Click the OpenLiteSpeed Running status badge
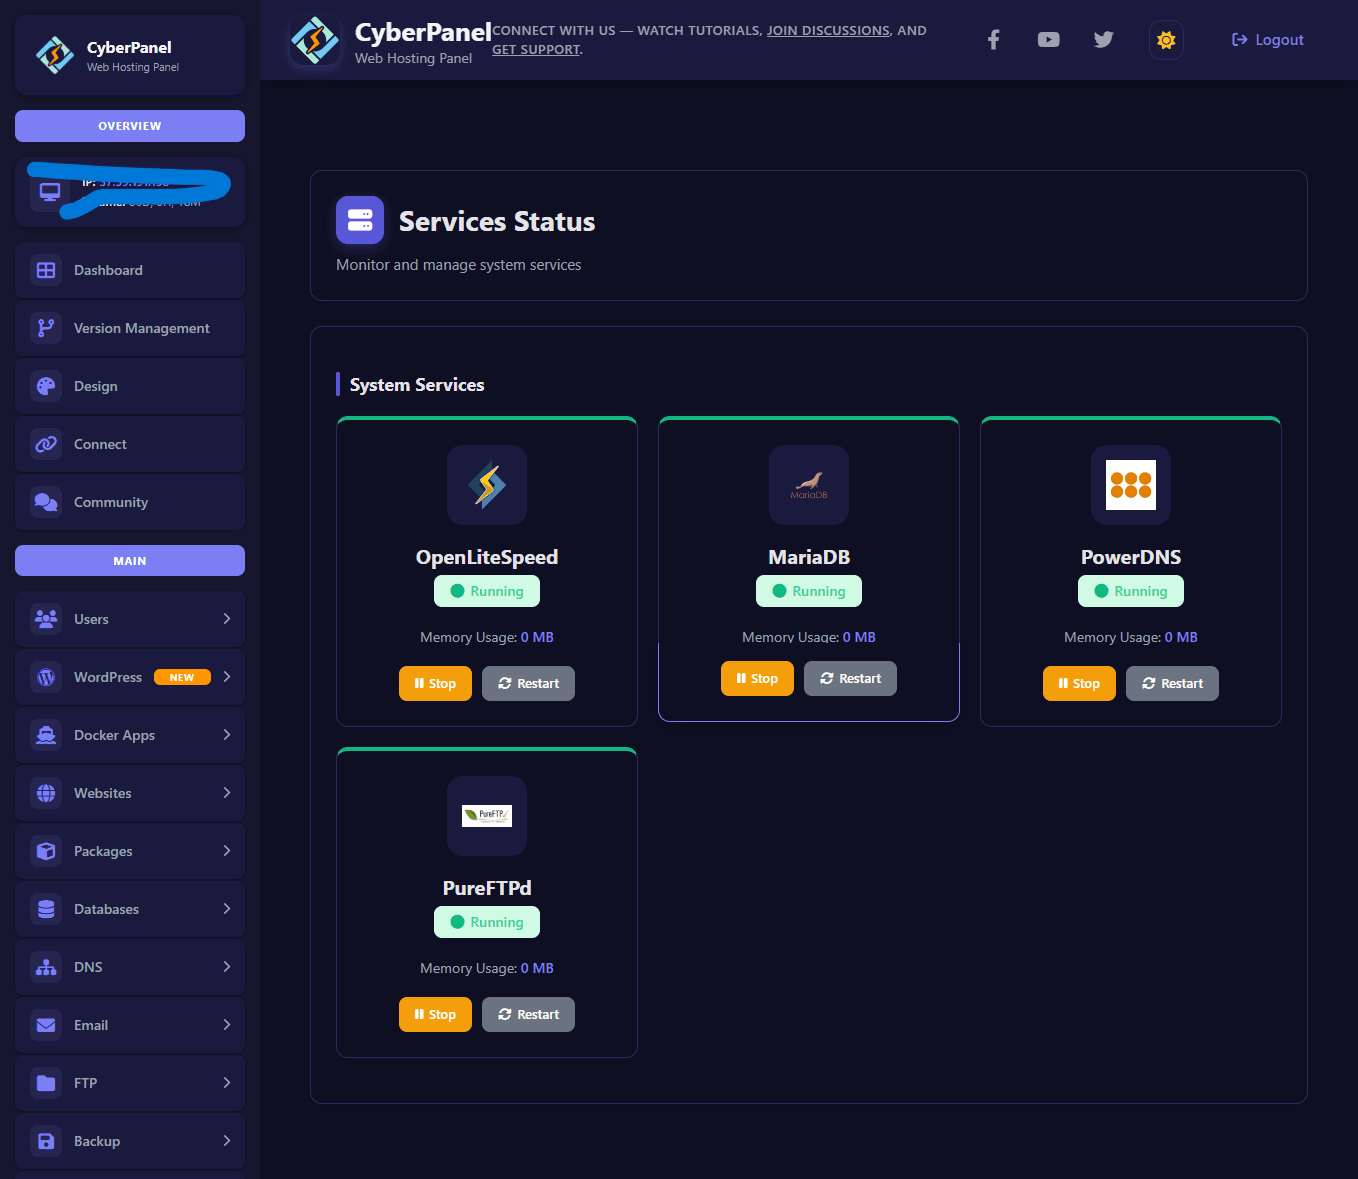The height and width of the screenshot is (1179, 1358). pos(487,591)
